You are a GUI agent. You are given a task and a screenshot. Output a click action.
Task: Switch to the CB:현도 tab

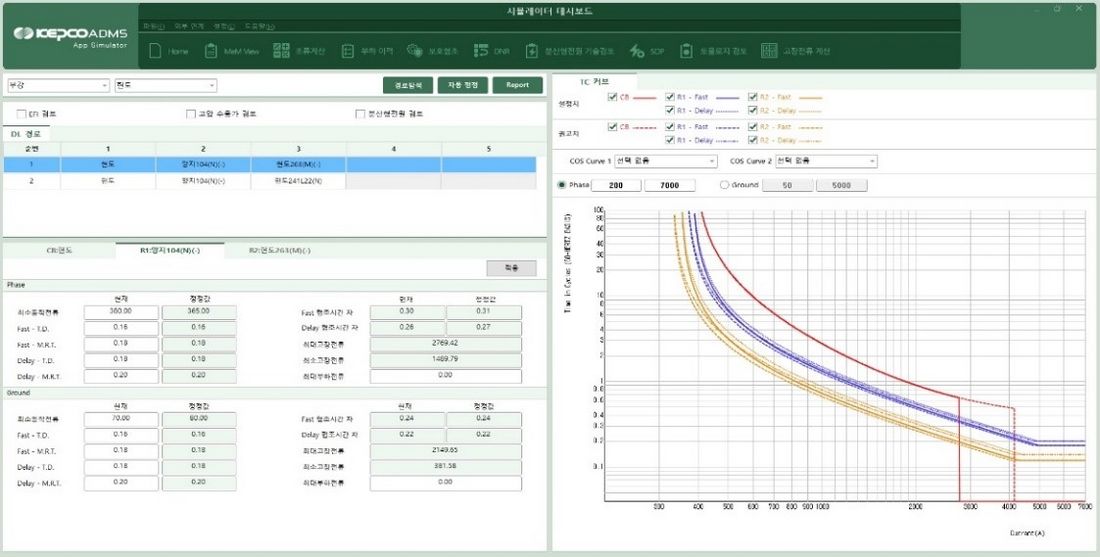pos(59,250)
